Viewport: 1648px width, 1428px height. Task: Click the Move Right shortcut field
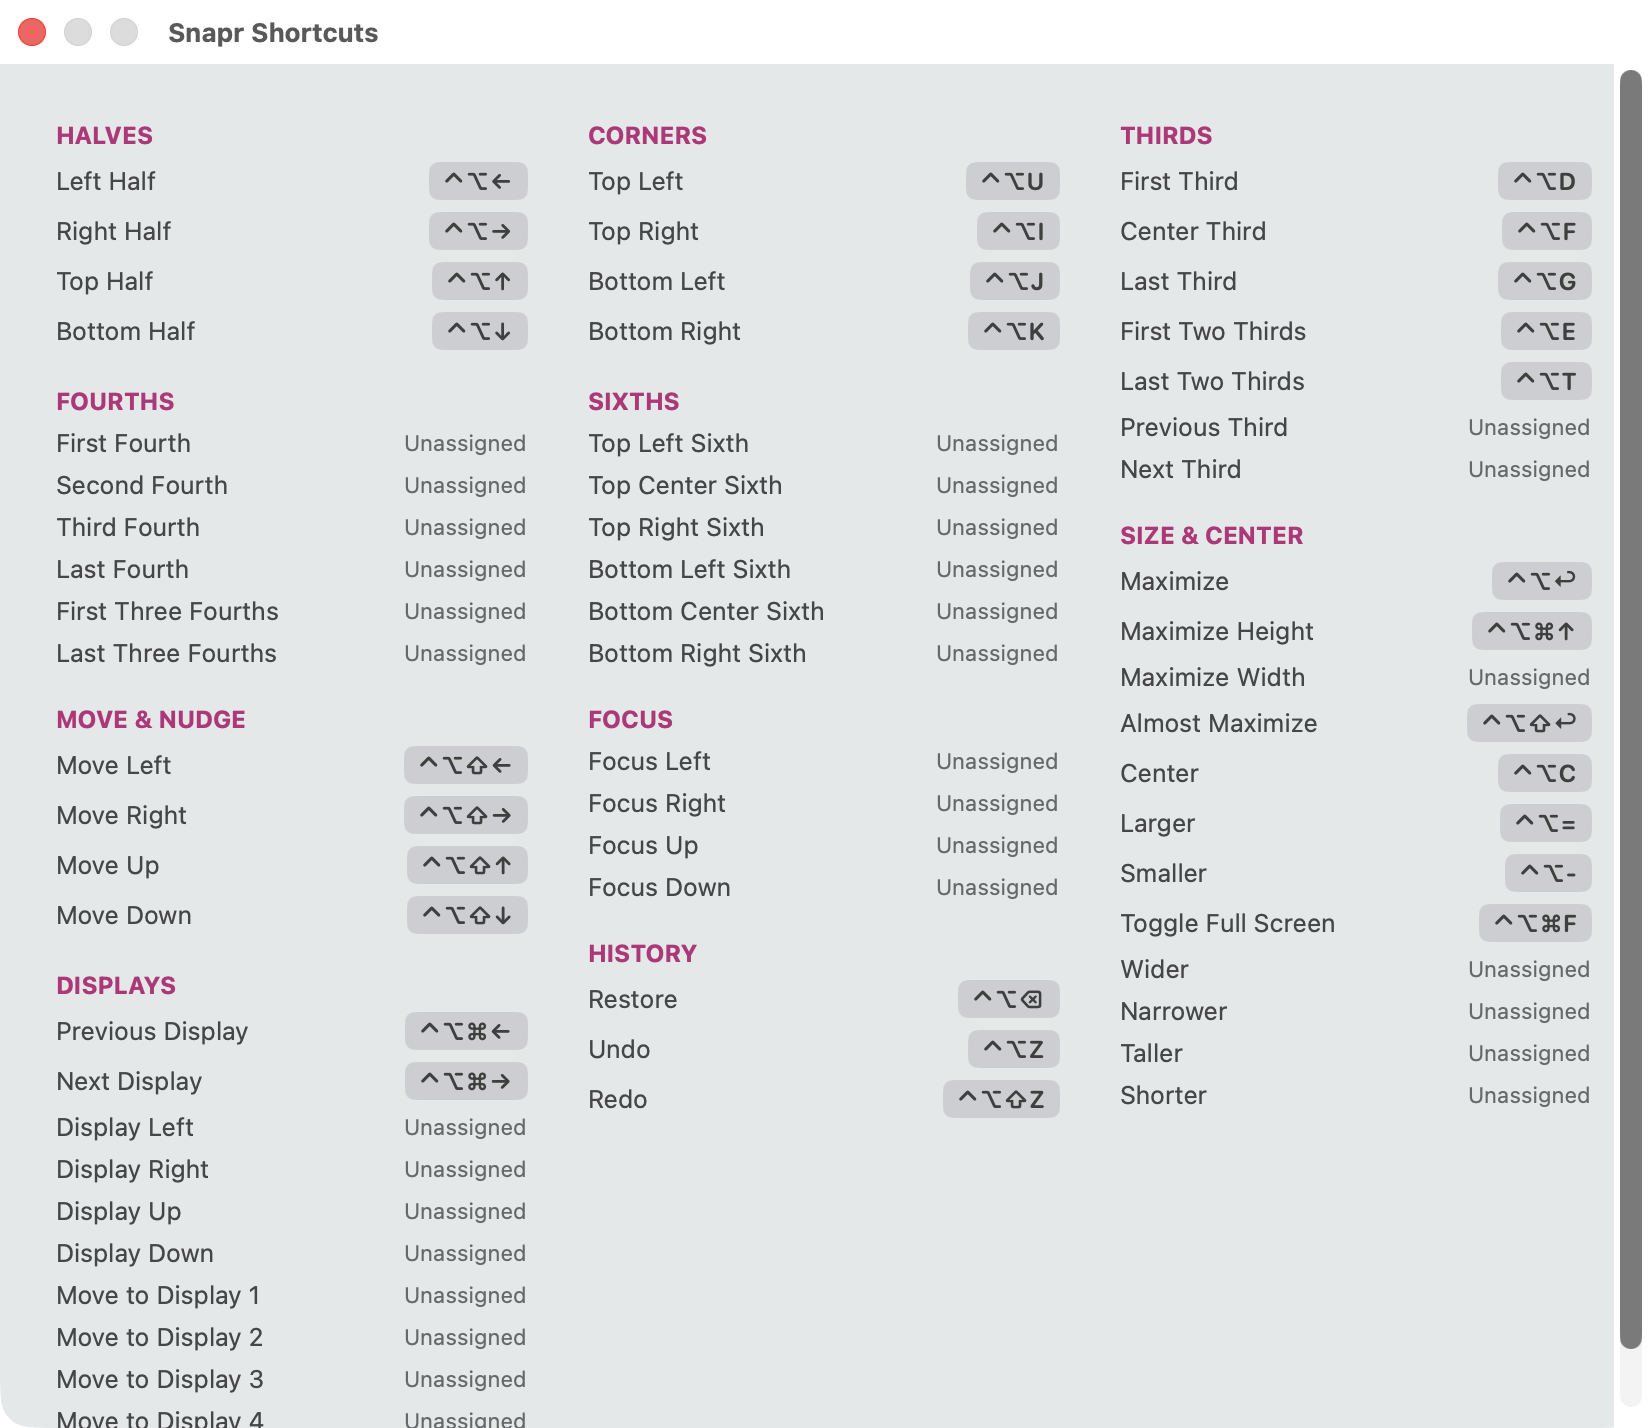click(x=465, y=815)
